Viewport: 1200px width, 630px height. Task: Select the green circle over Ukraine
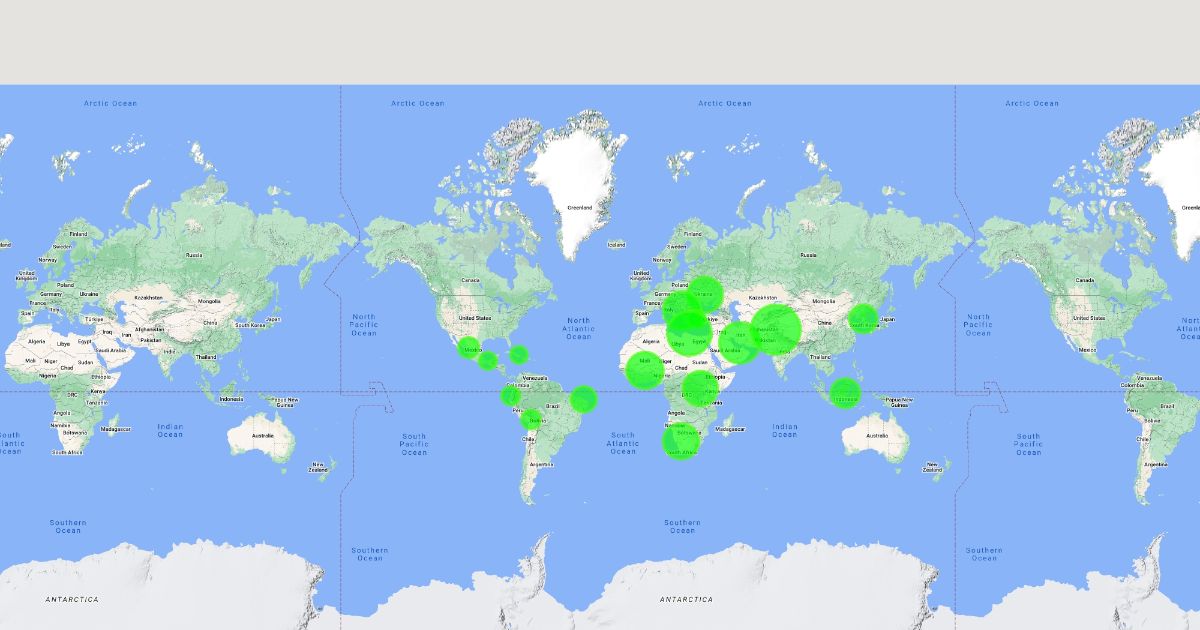[704, 294]
